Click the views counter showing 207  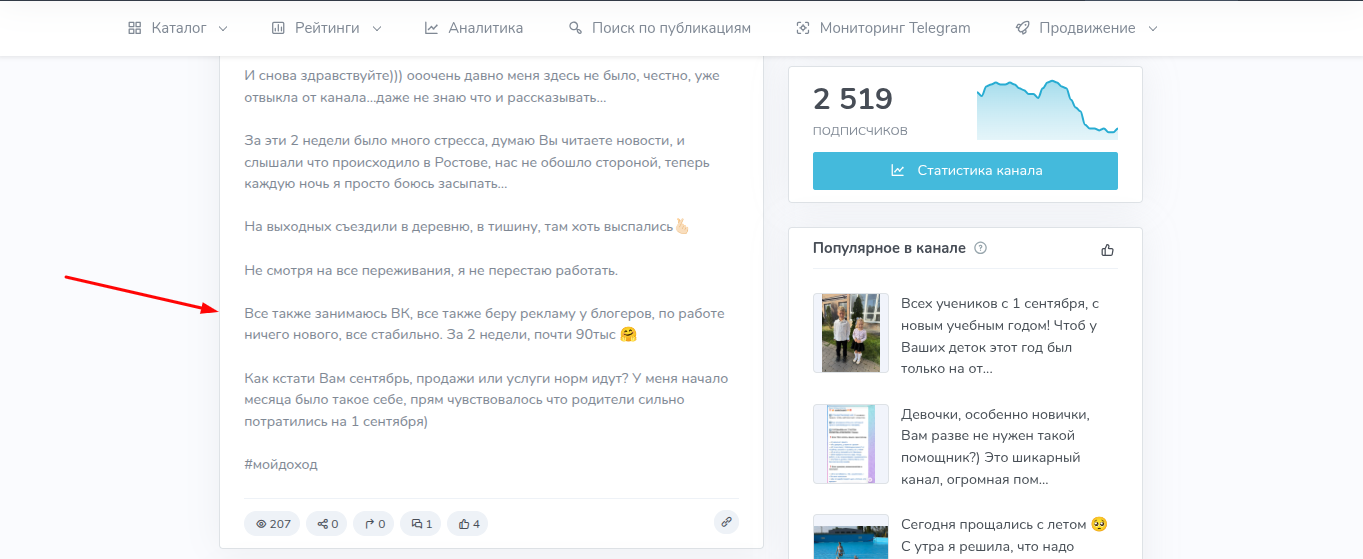[x=272, y=523]
